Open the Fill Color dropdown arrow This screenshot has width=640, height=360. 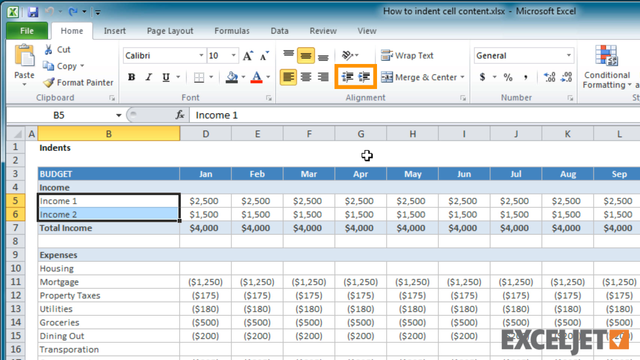[243, 77]
